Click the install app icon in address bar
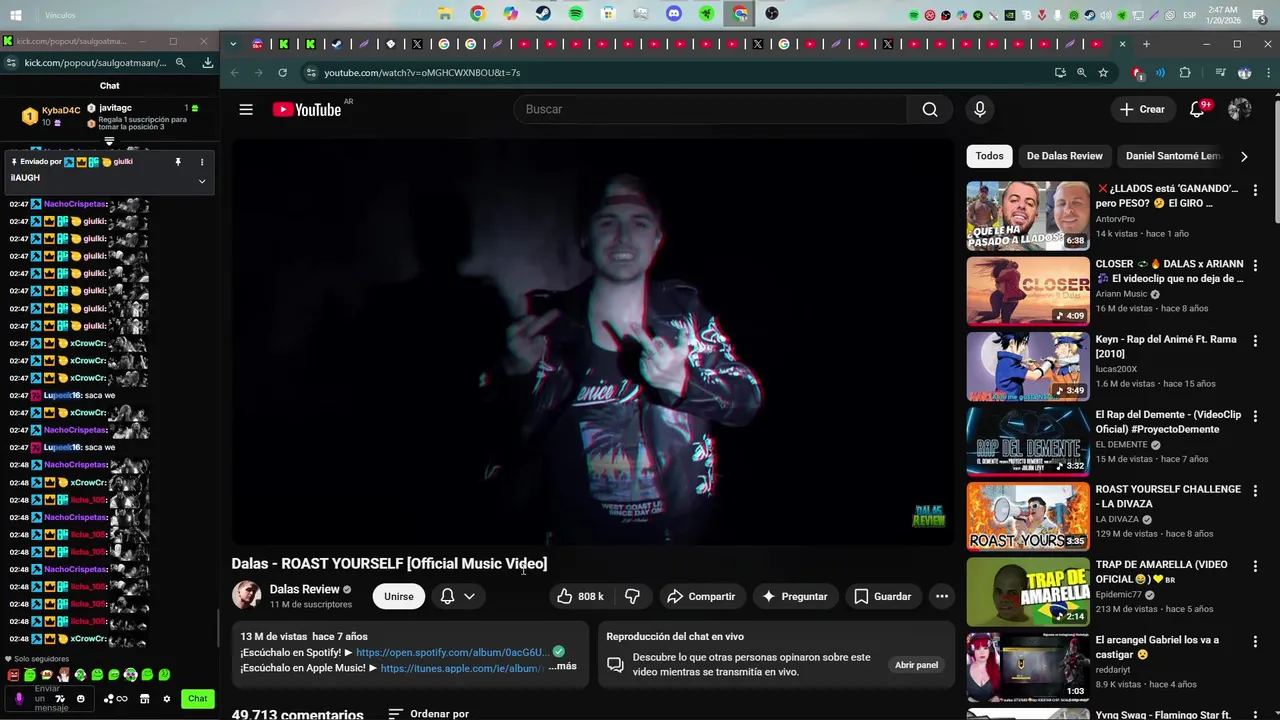 point(1060,73)
